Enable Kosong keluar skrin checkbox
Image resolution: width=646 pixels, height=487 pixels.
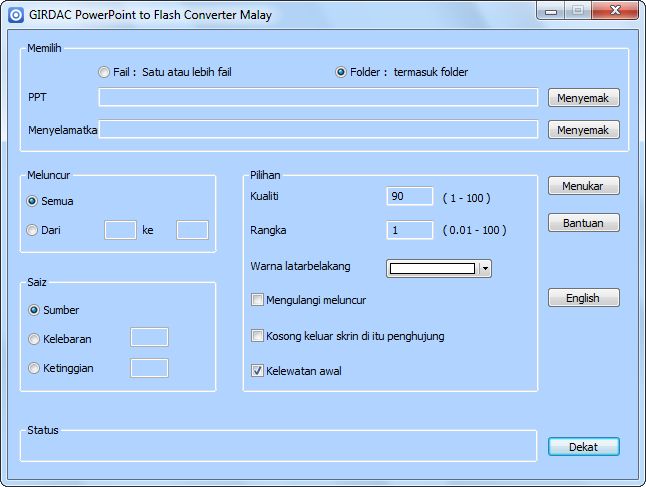257,336
